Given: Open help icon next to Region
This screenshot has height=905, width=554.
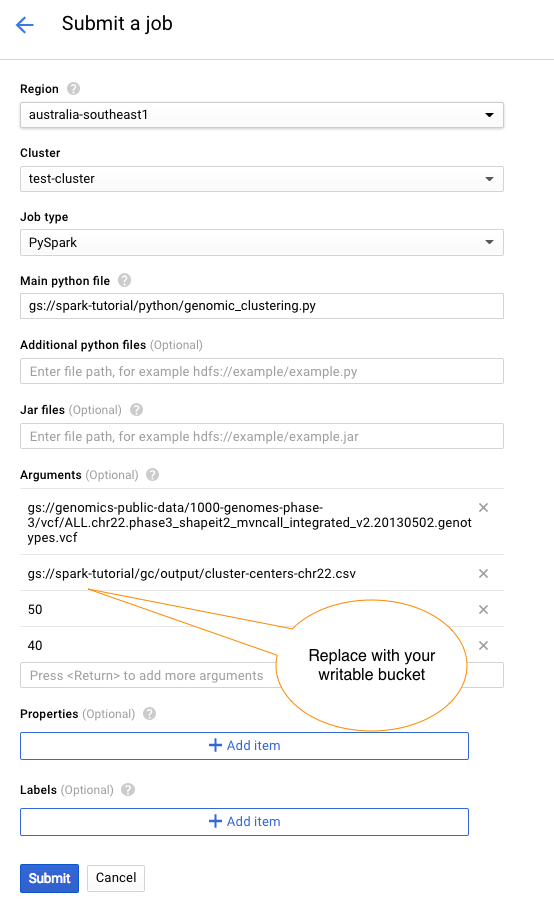Looking at the screenshot, I should coord(73,89).
